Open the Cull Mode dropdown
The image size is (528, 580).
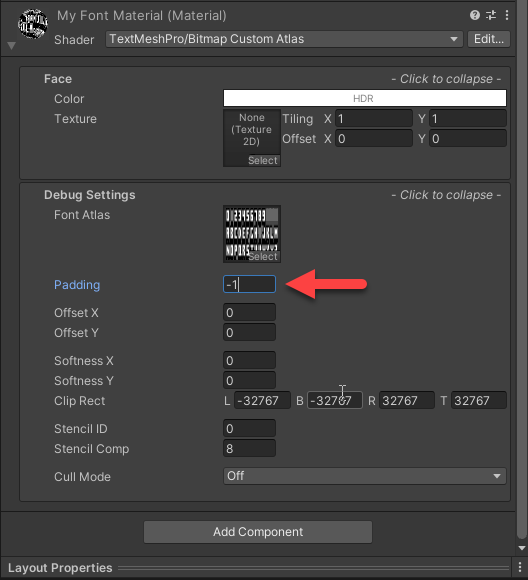(x=365, y=476)
